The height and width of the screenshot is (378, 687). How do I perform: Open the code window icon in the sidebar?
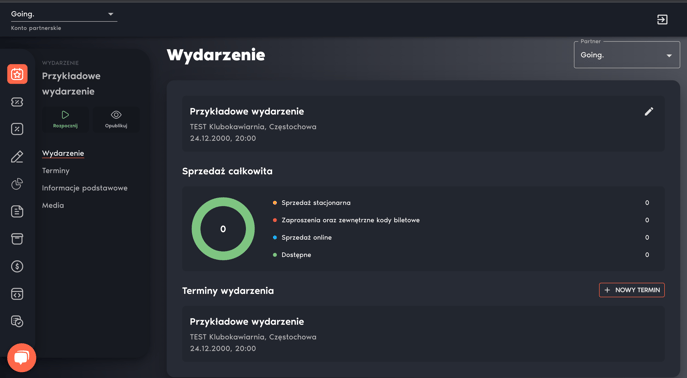click(x=17, y=294)
